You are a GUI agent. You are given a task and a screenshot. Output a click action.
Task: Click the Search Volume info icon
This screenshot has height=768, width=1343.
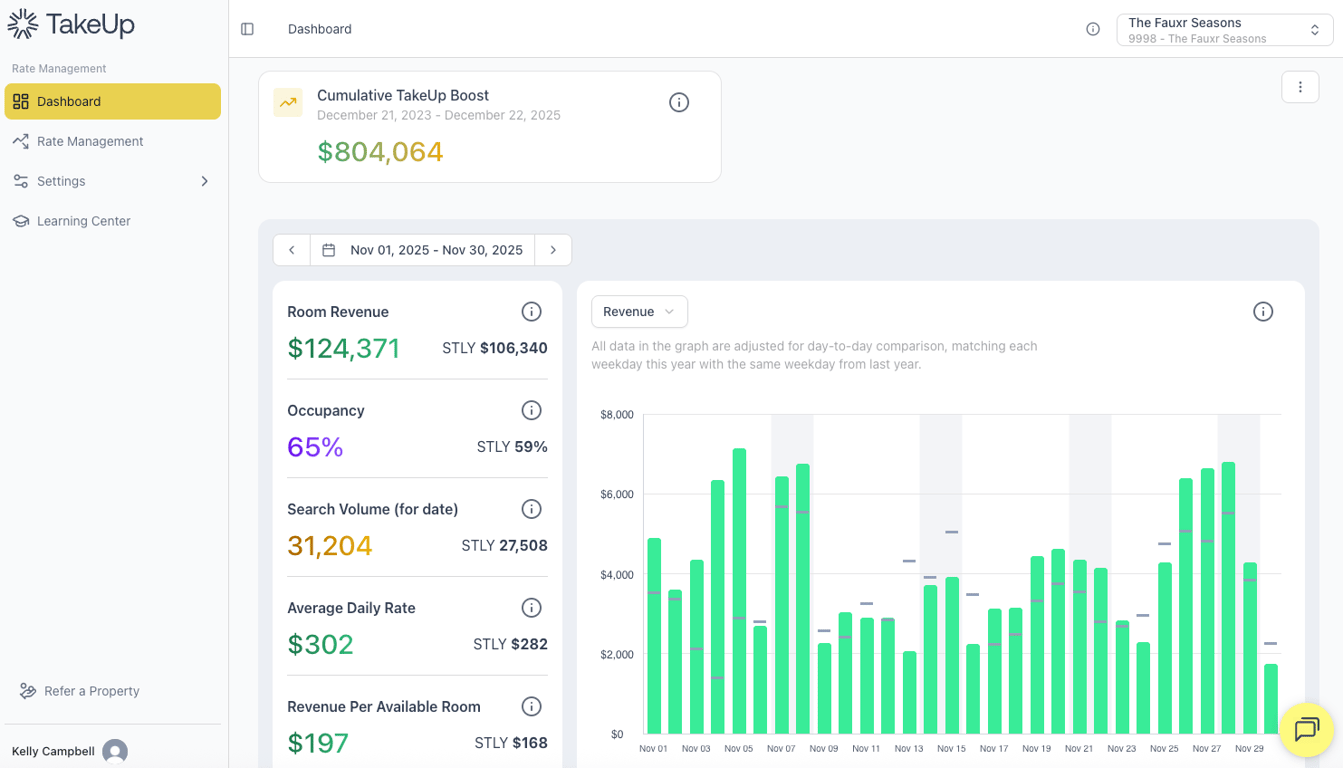click(530, 508)
